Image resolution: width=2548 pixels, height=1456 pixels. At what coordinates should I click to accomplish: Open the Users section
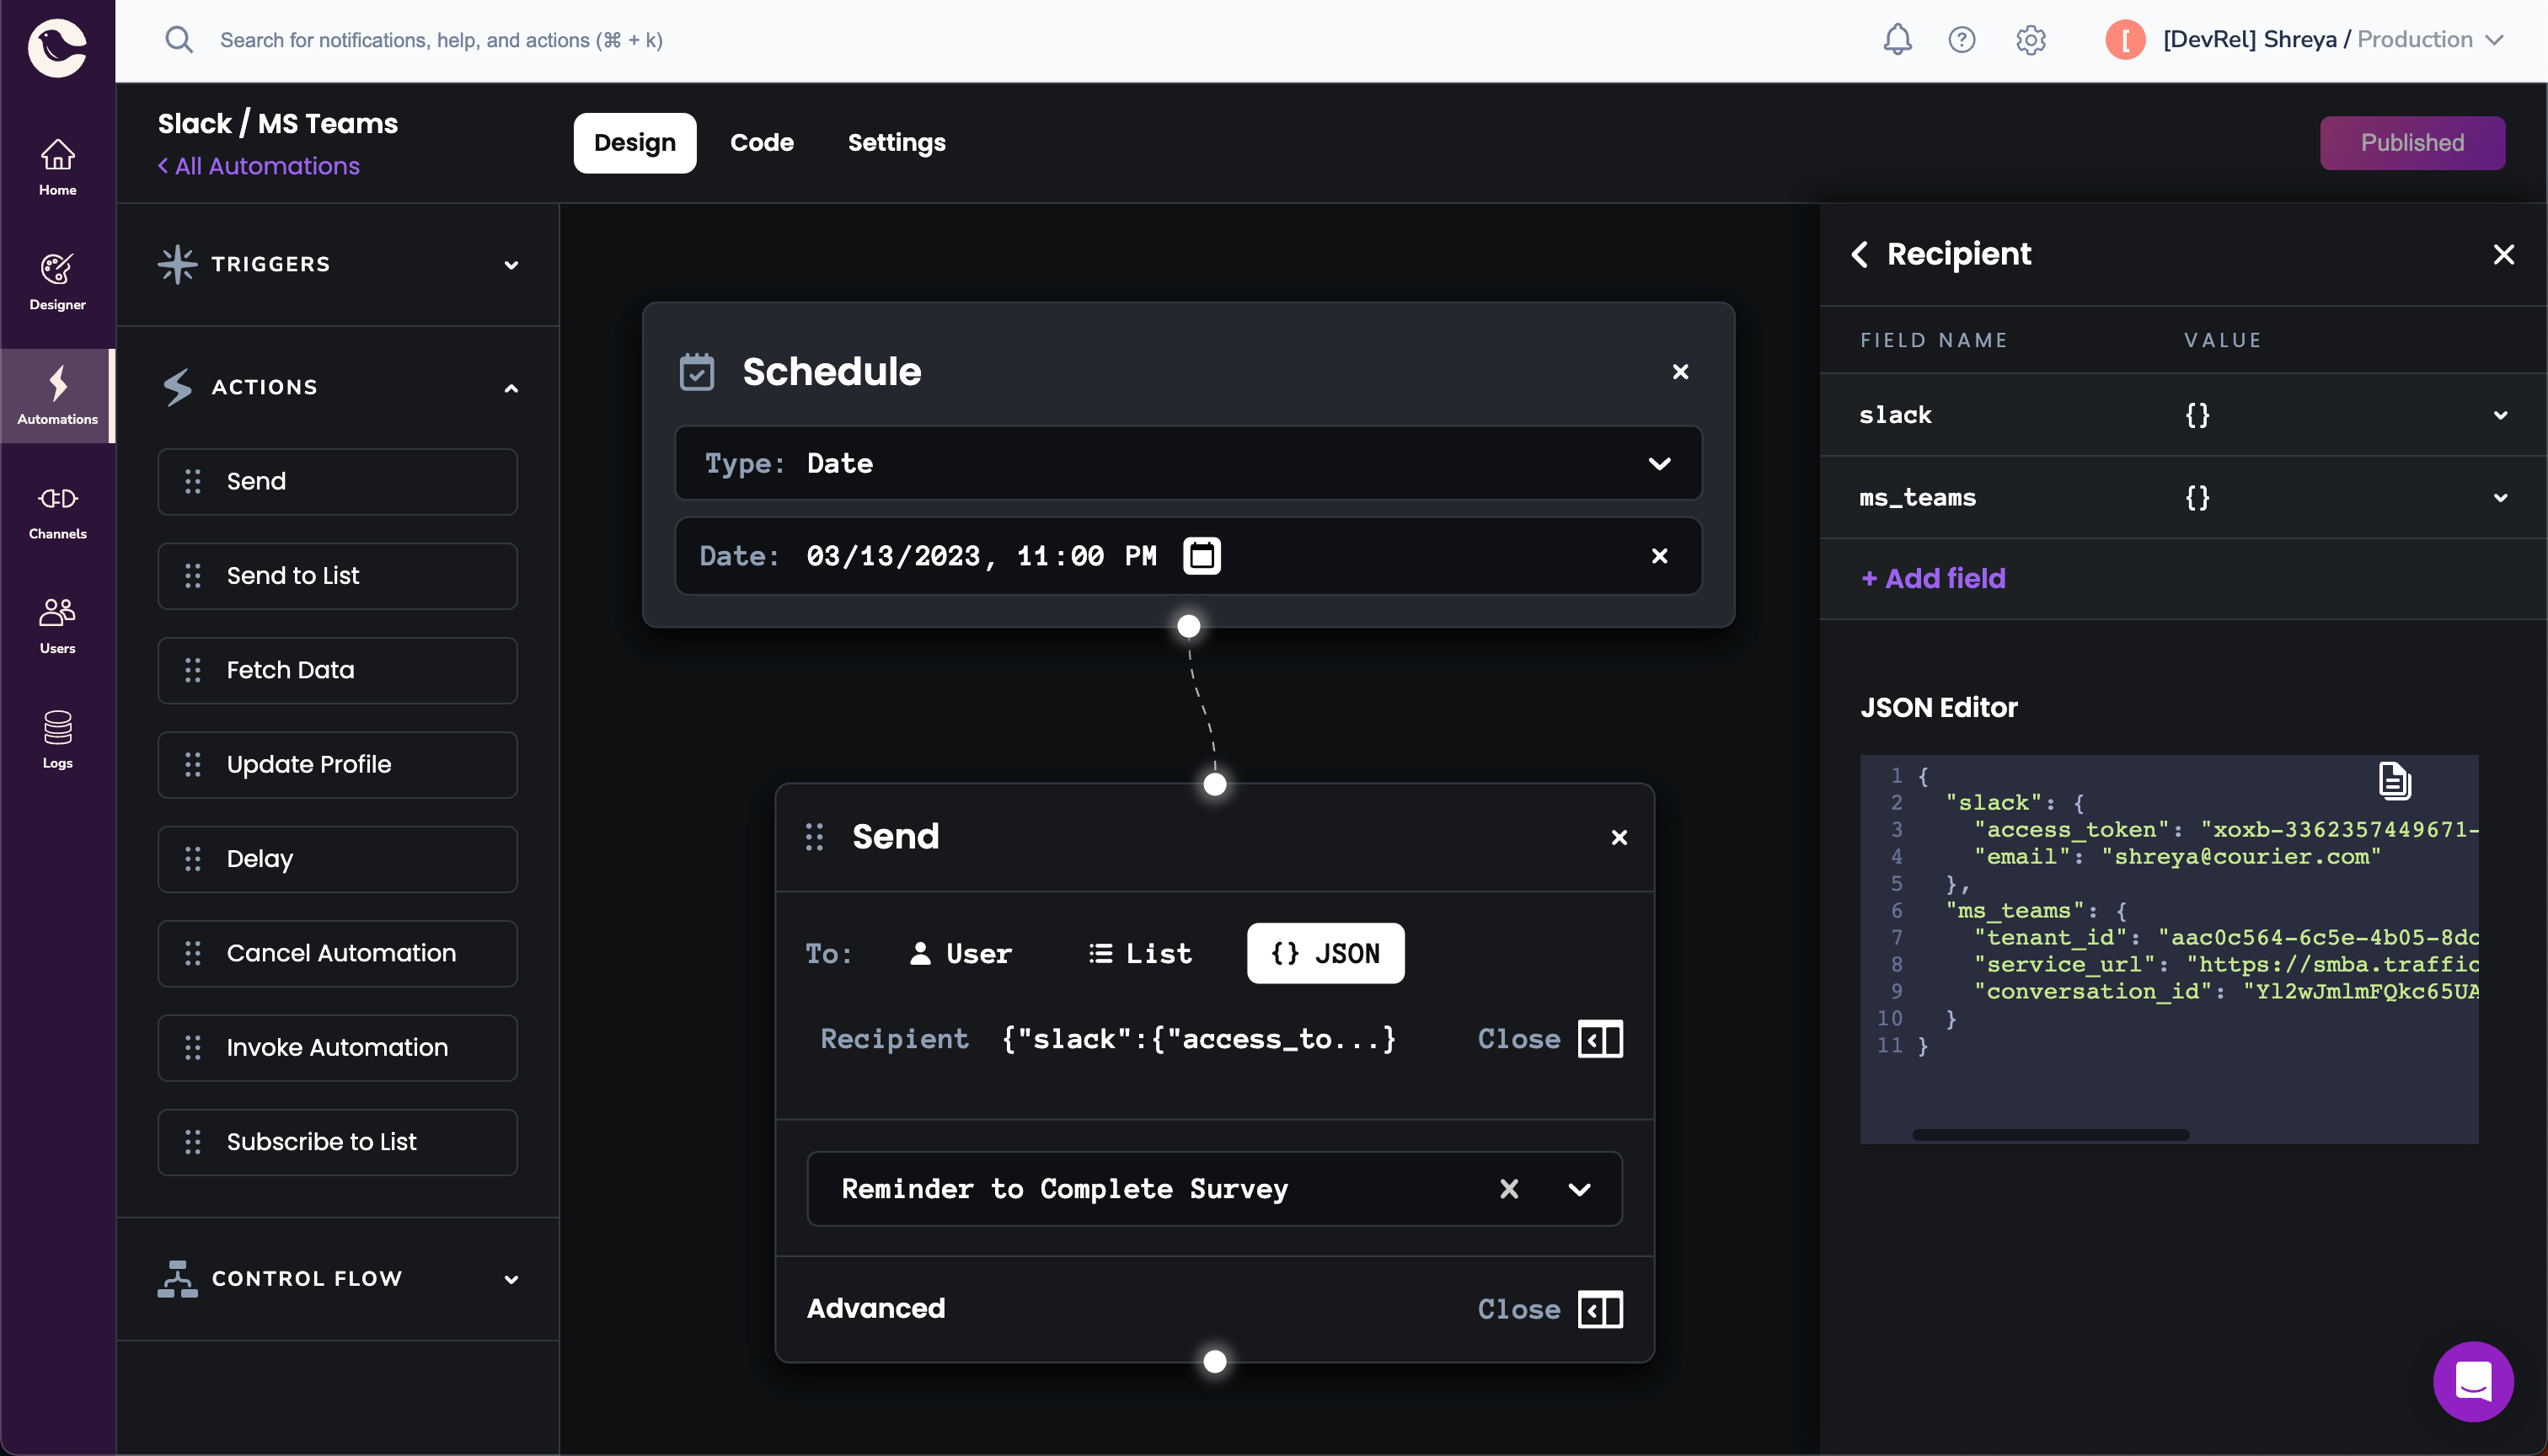57,625
